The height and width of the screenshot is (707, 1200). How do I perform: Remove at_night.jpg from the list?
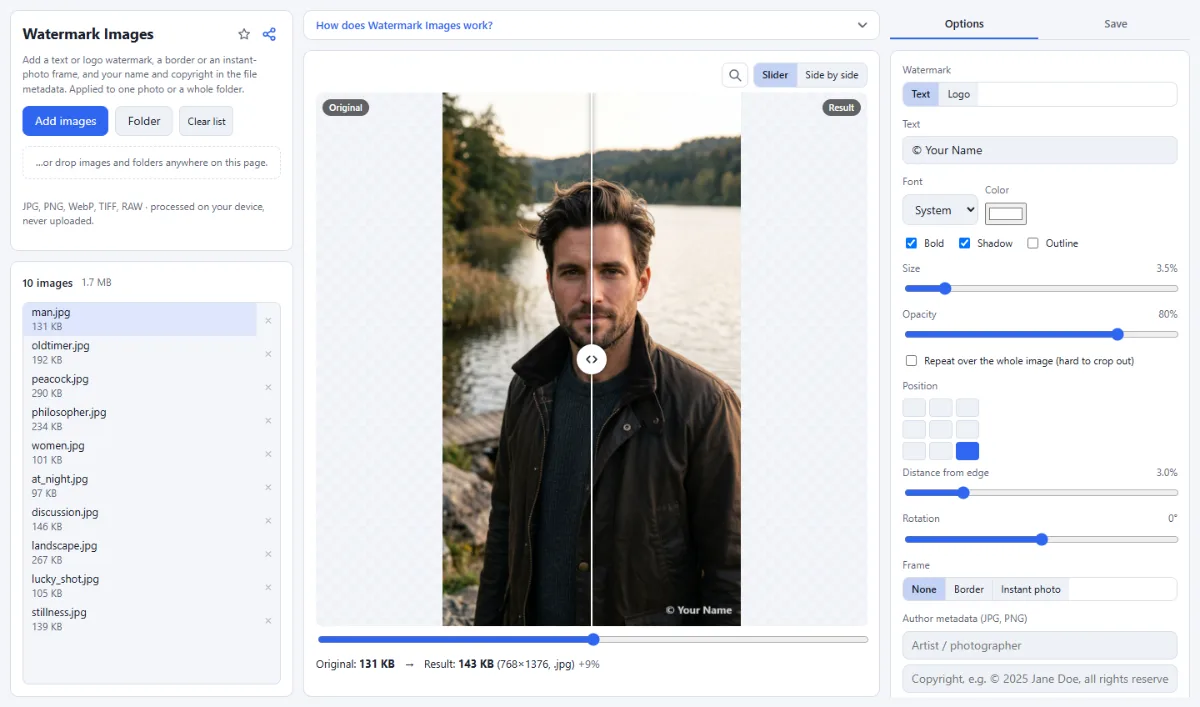tap(268, 487)
